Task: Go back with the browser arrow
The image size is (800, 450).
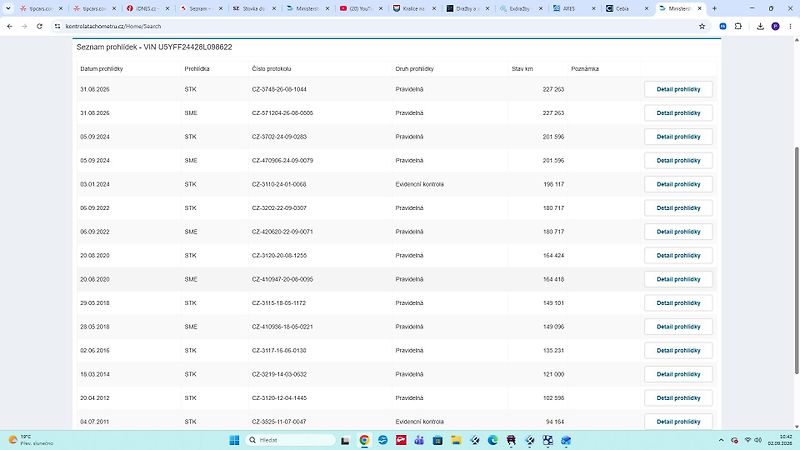Action: tap(10, 26)
